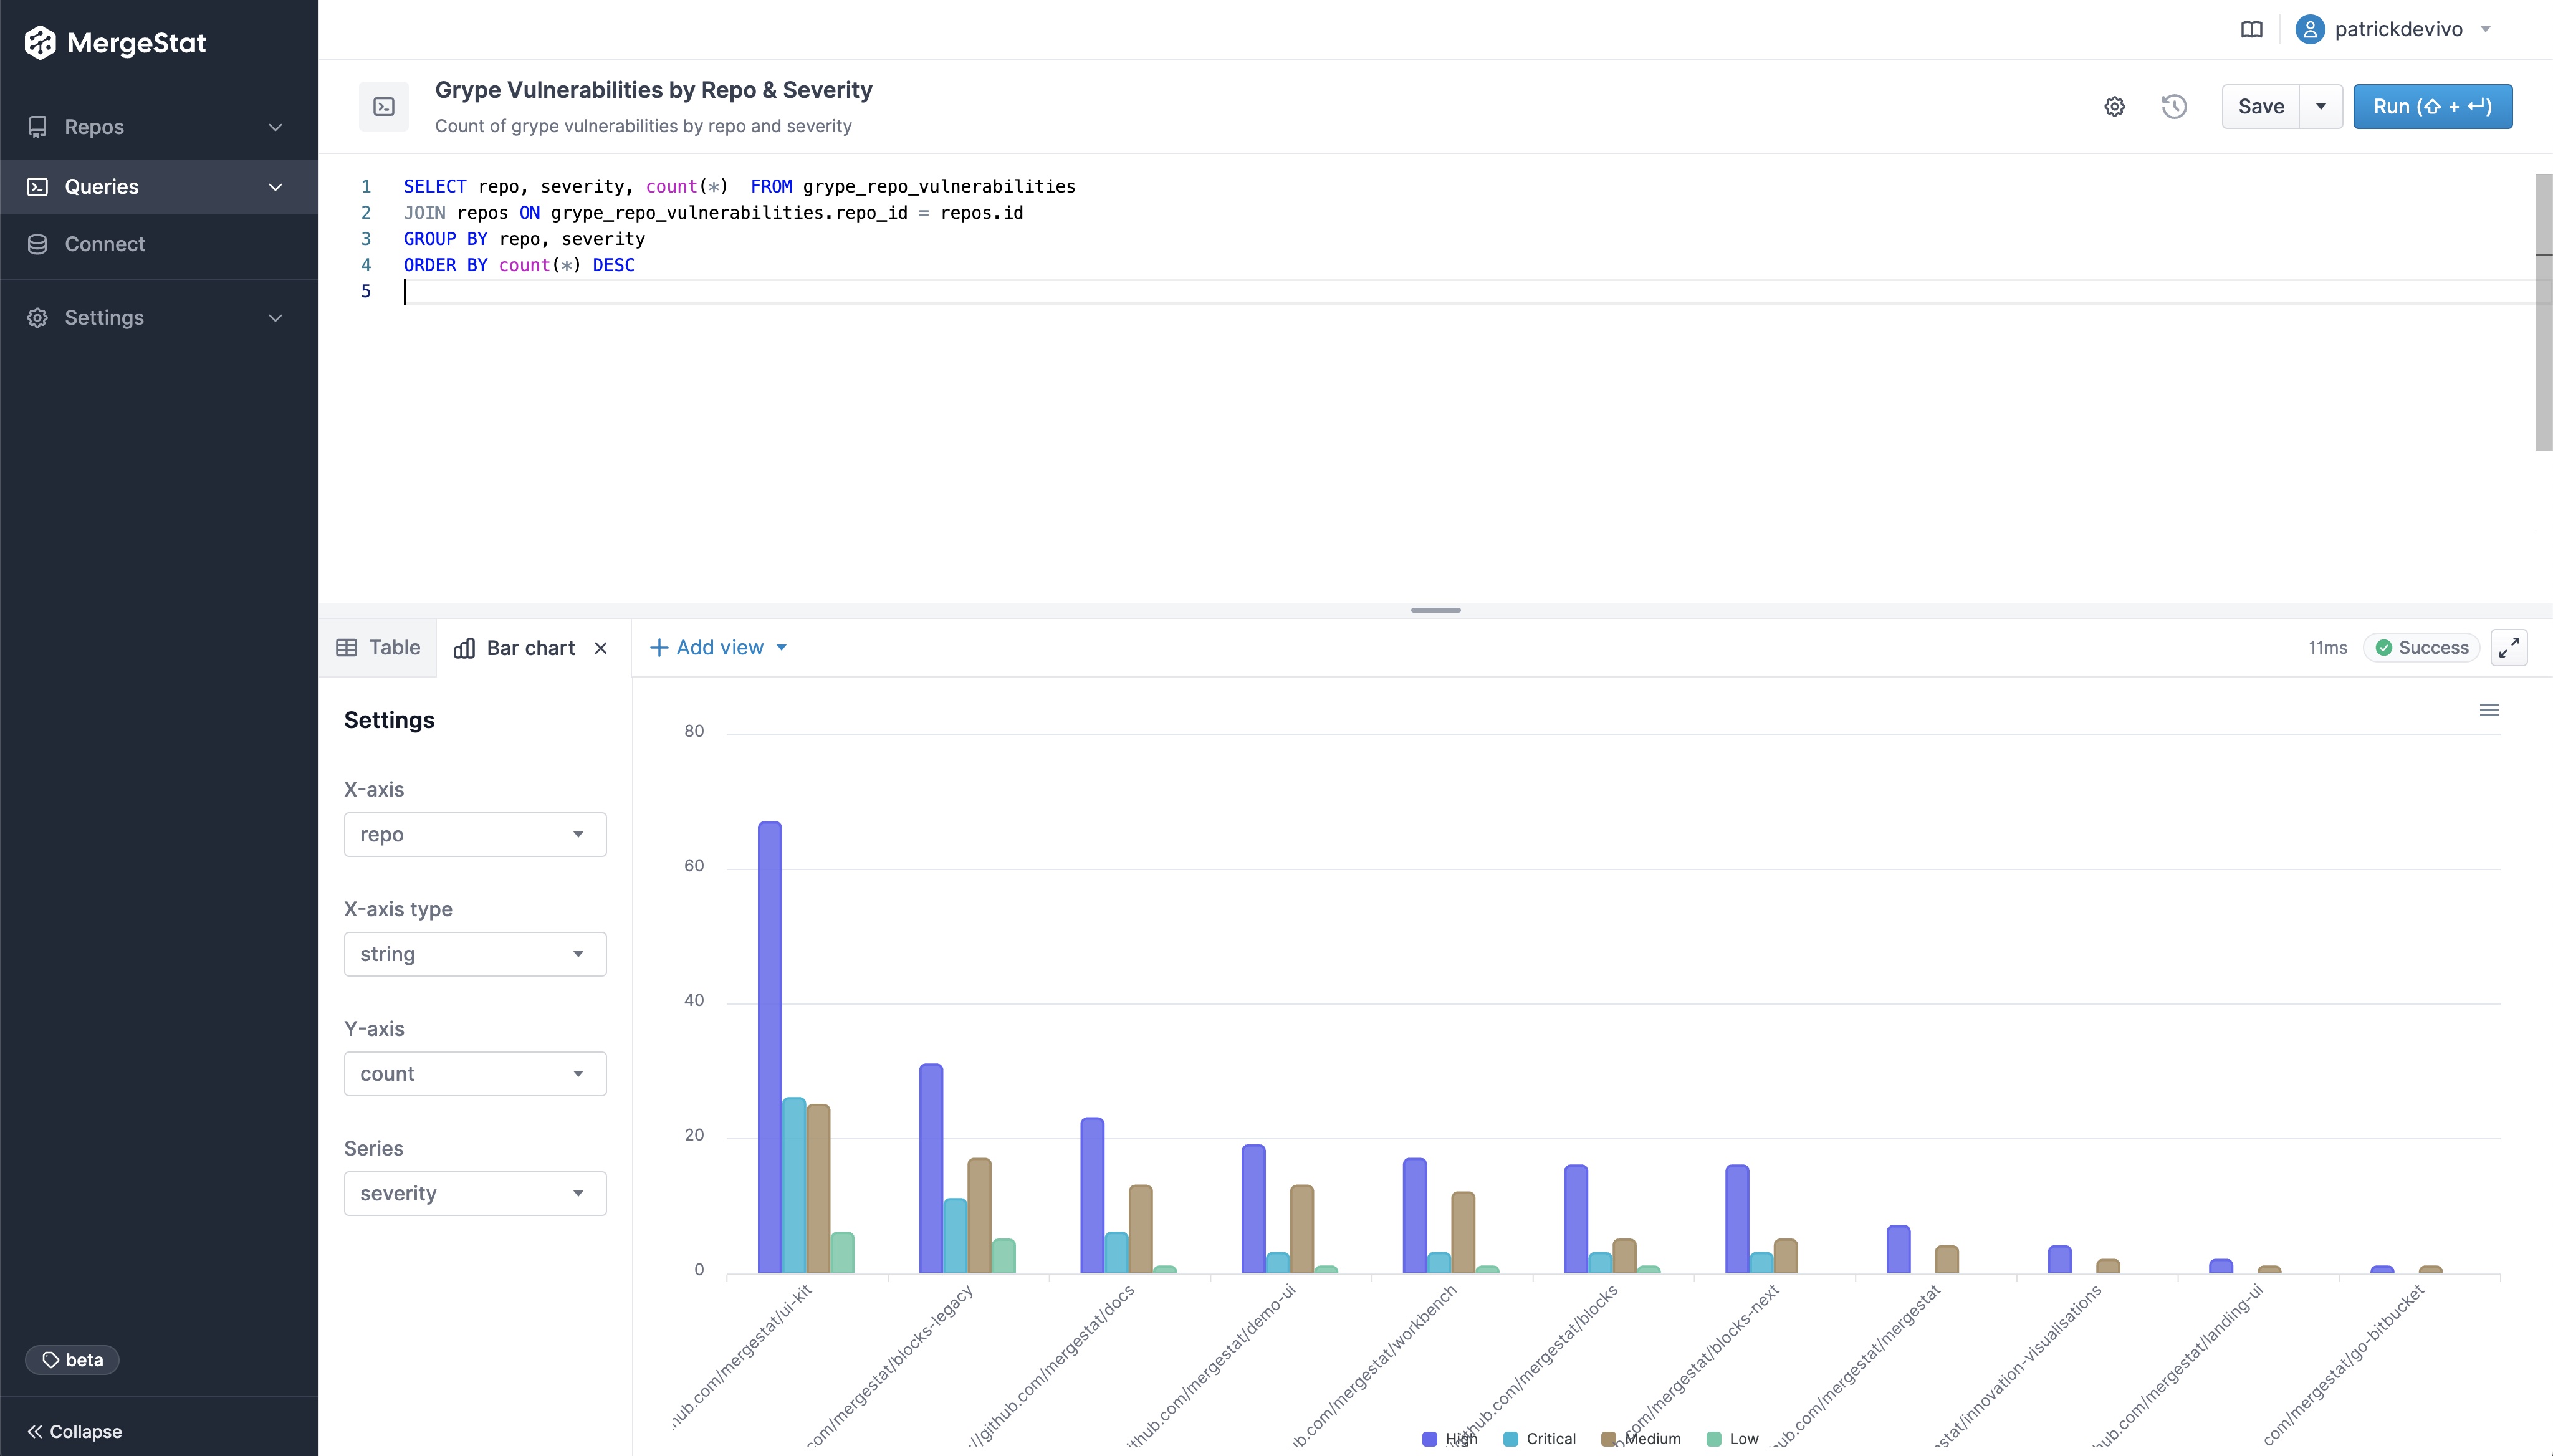Open the Save options dropdown arrow
This screenshot has height=1456, width=2553.
click(x=2321, y=107)
